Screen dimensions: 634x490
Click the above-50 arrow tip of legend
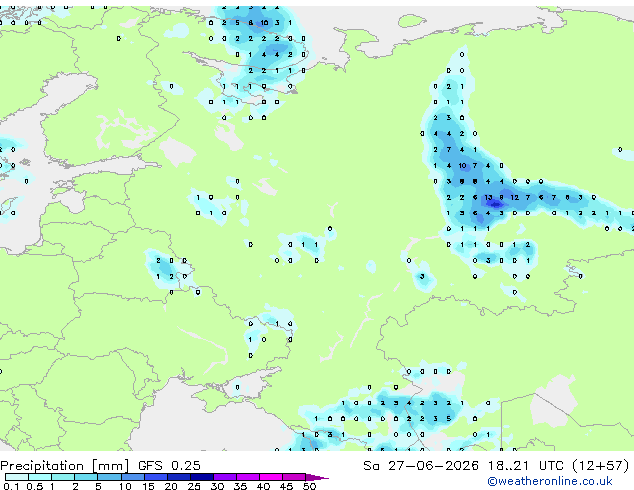point(317,477)
